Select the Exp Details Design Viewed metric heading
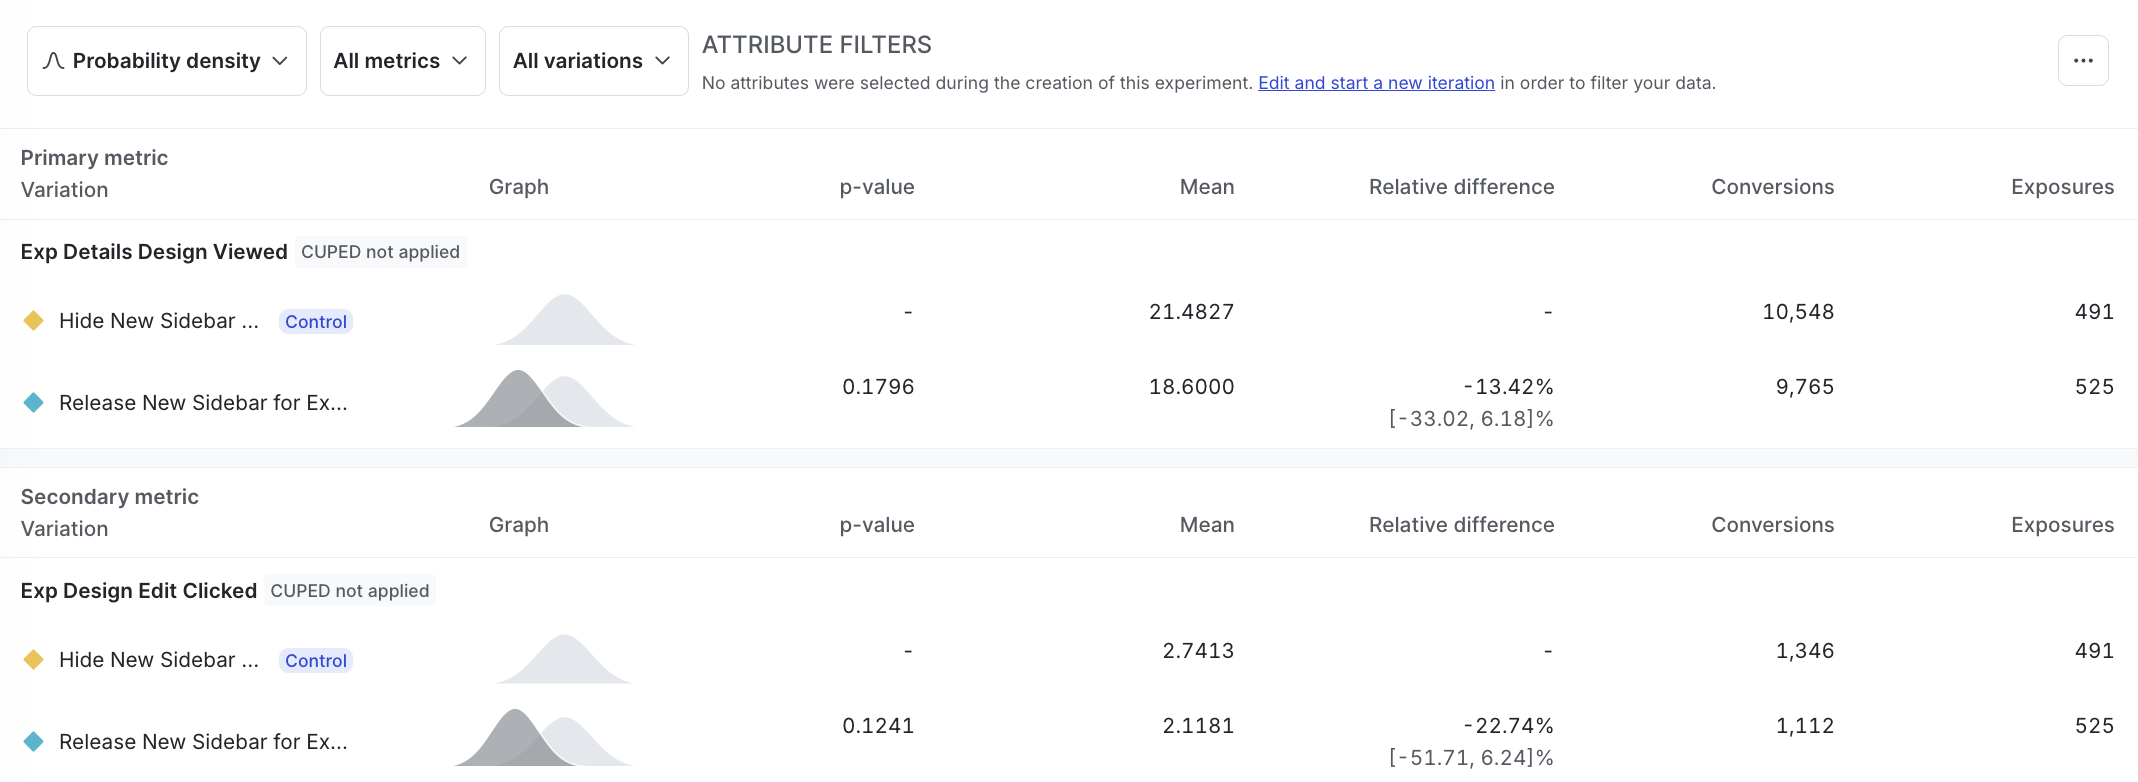 point(153,251)
